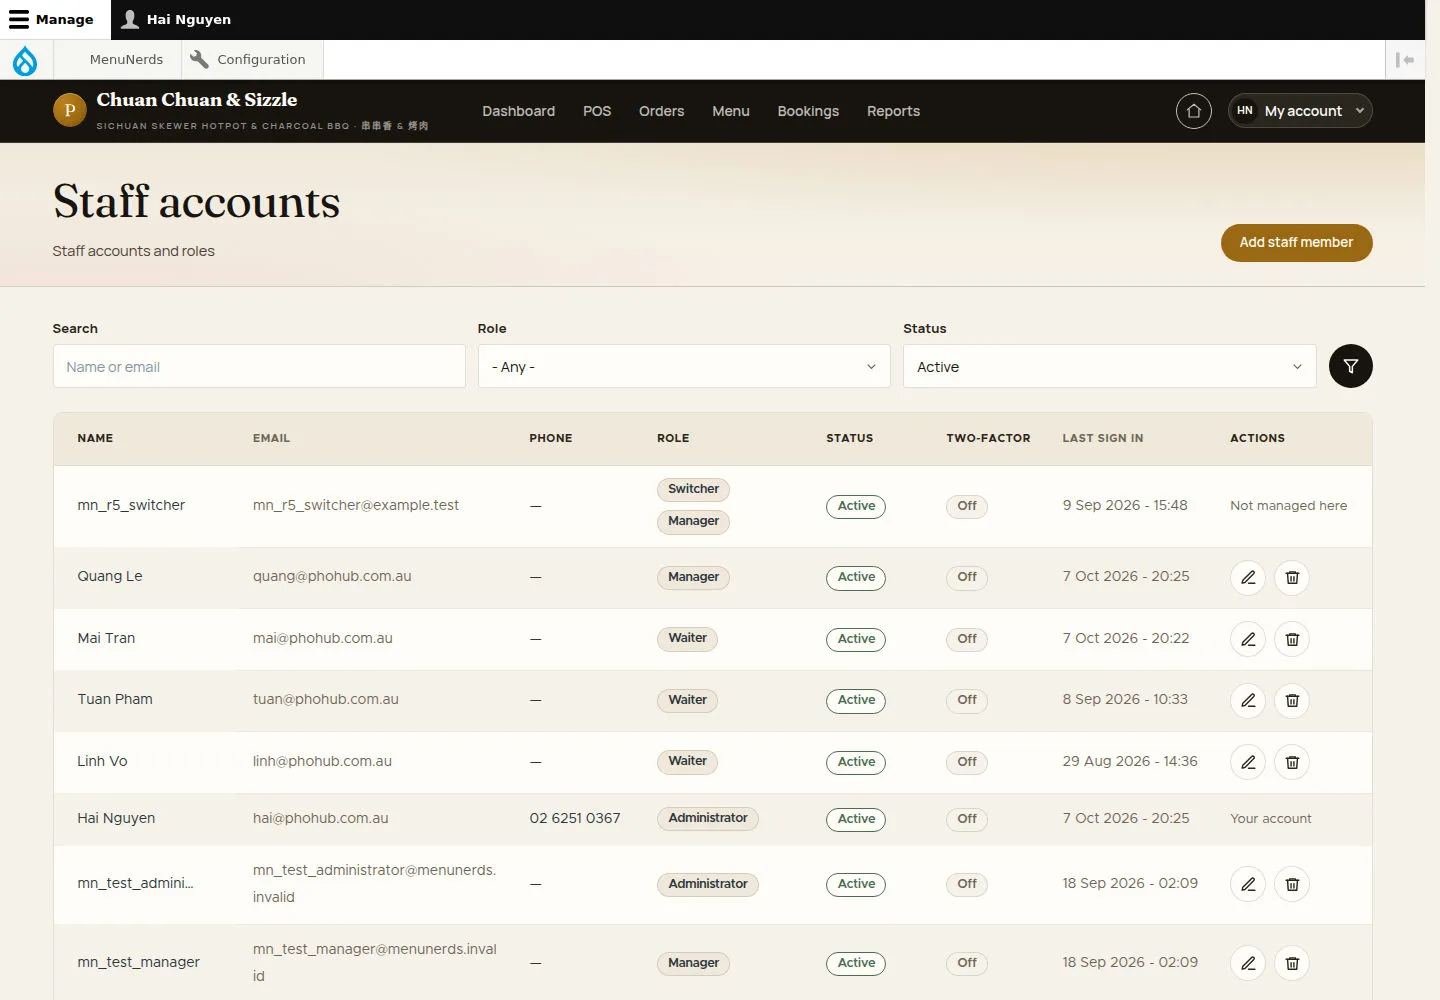Image resolution: width=1440 pixels, height=1000 pixels.
Task: Edit Tuan Pham's account
Action: coord(1248,700)
